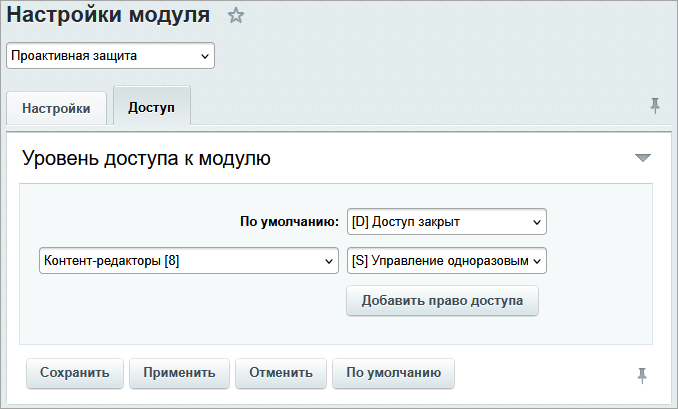The image size is (678, 409).
Task: Click the bold По умолчанию: label
Action: pyautogui.click(x=289, y=220)
